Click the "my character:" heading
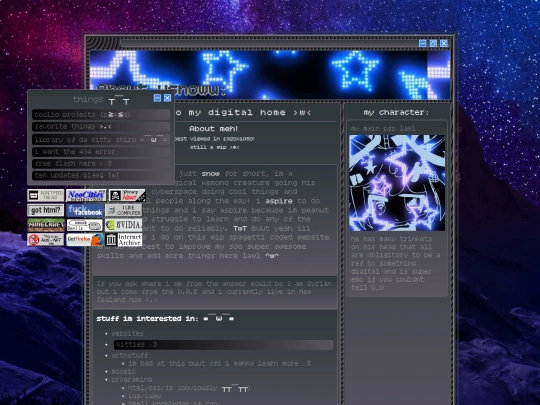This screenshot has width=540, height=405. coord(397,113)
